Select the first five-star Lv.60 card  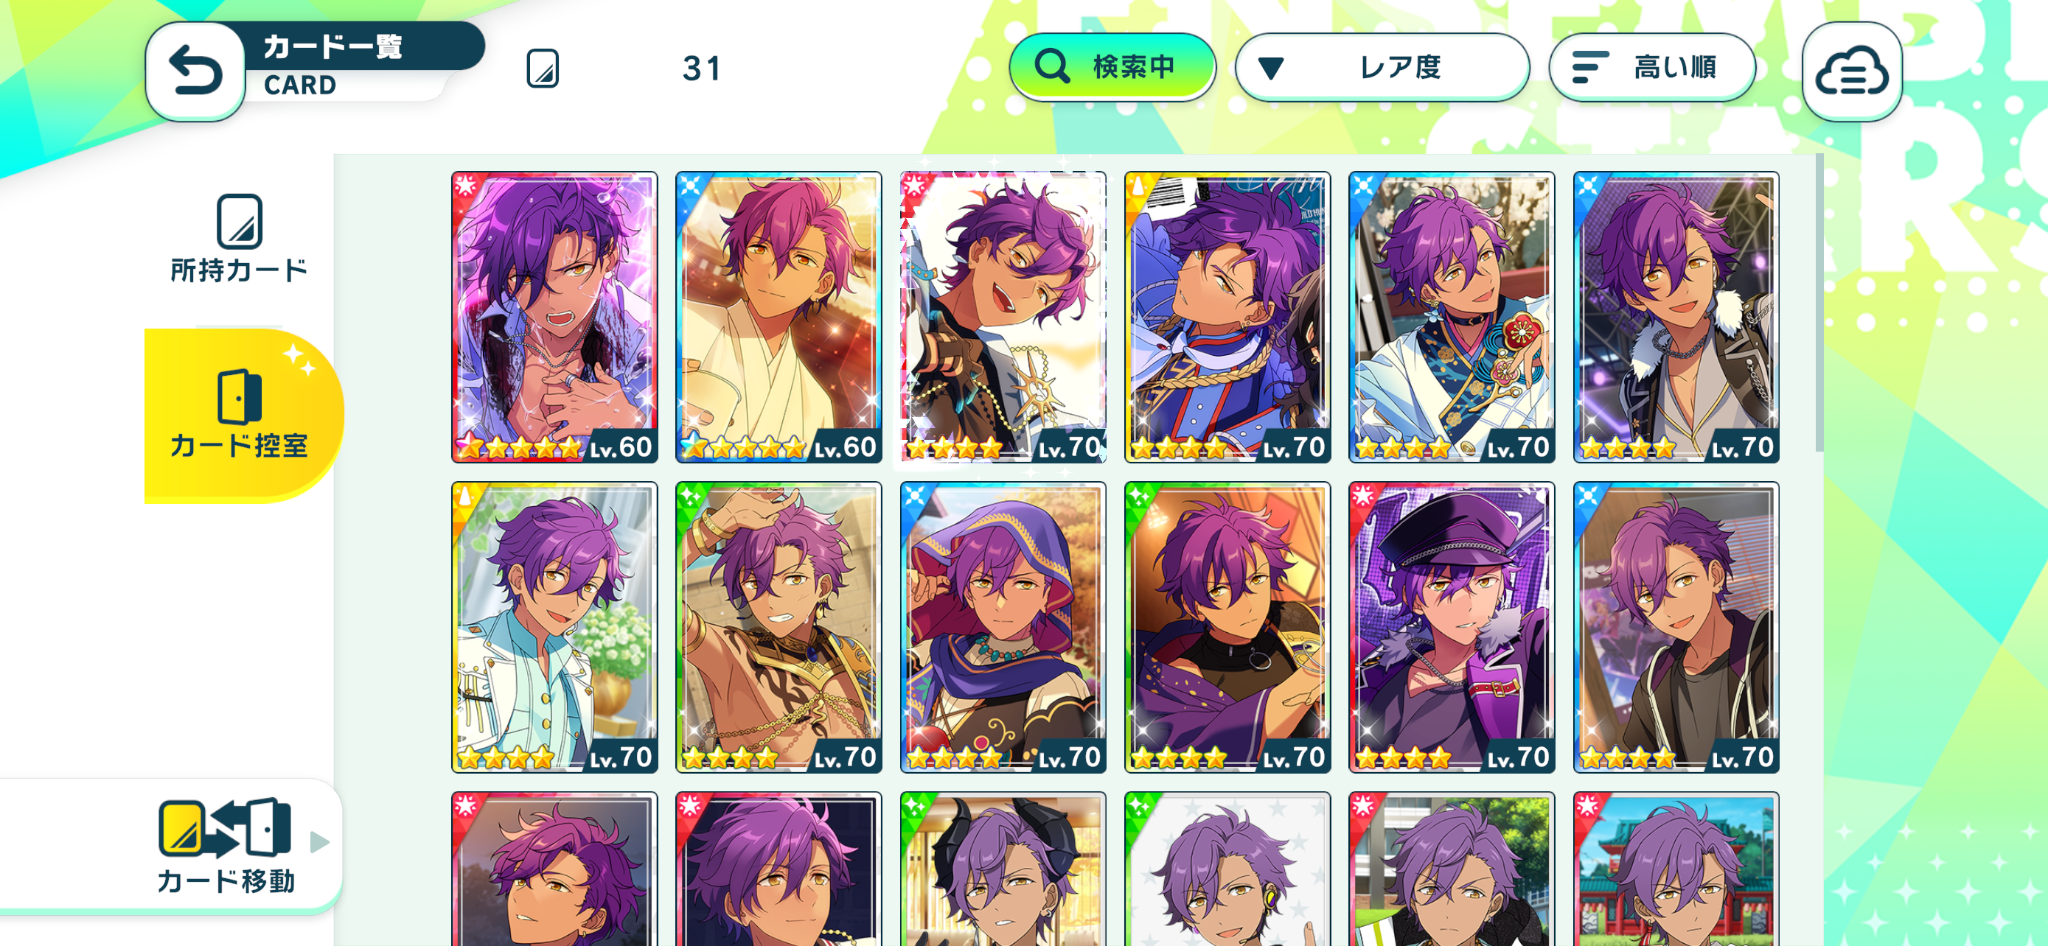[x=555, y=317]
